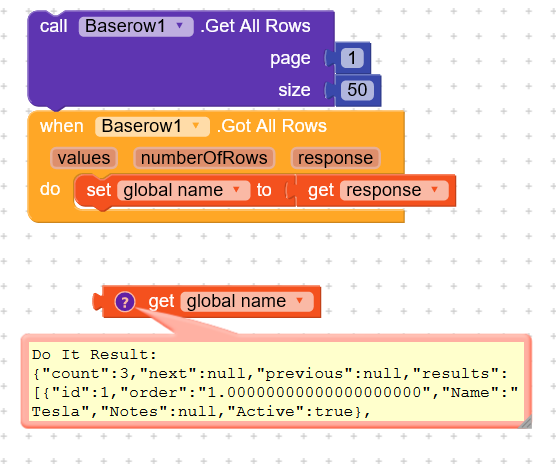Click the 'get' word on the get response block

pos(321,191)
